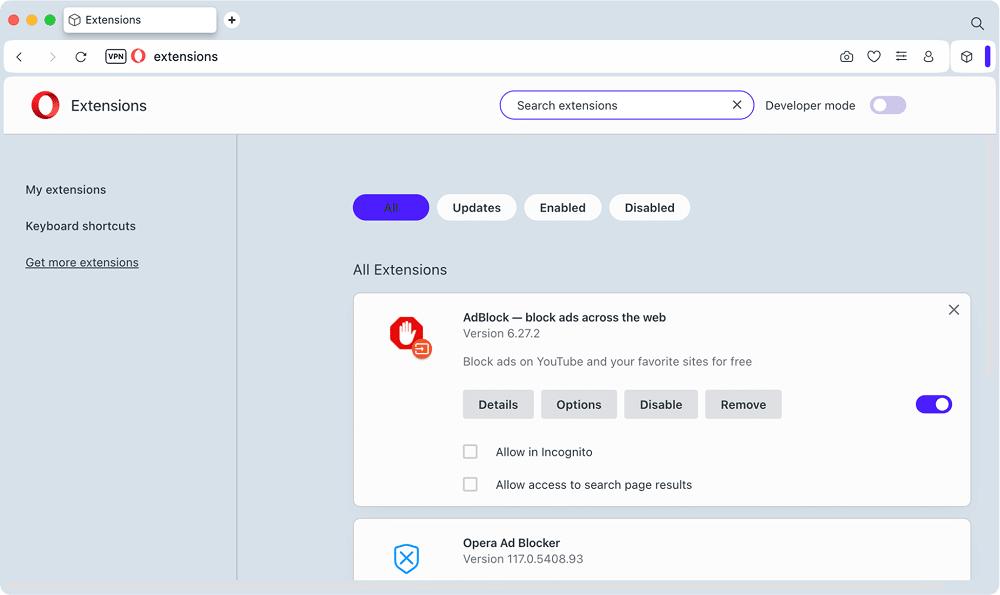The width and height of the screenshot is (1000, 595).
Task: Remove the AdBlock extension
Action: click(x=743, y=405)
